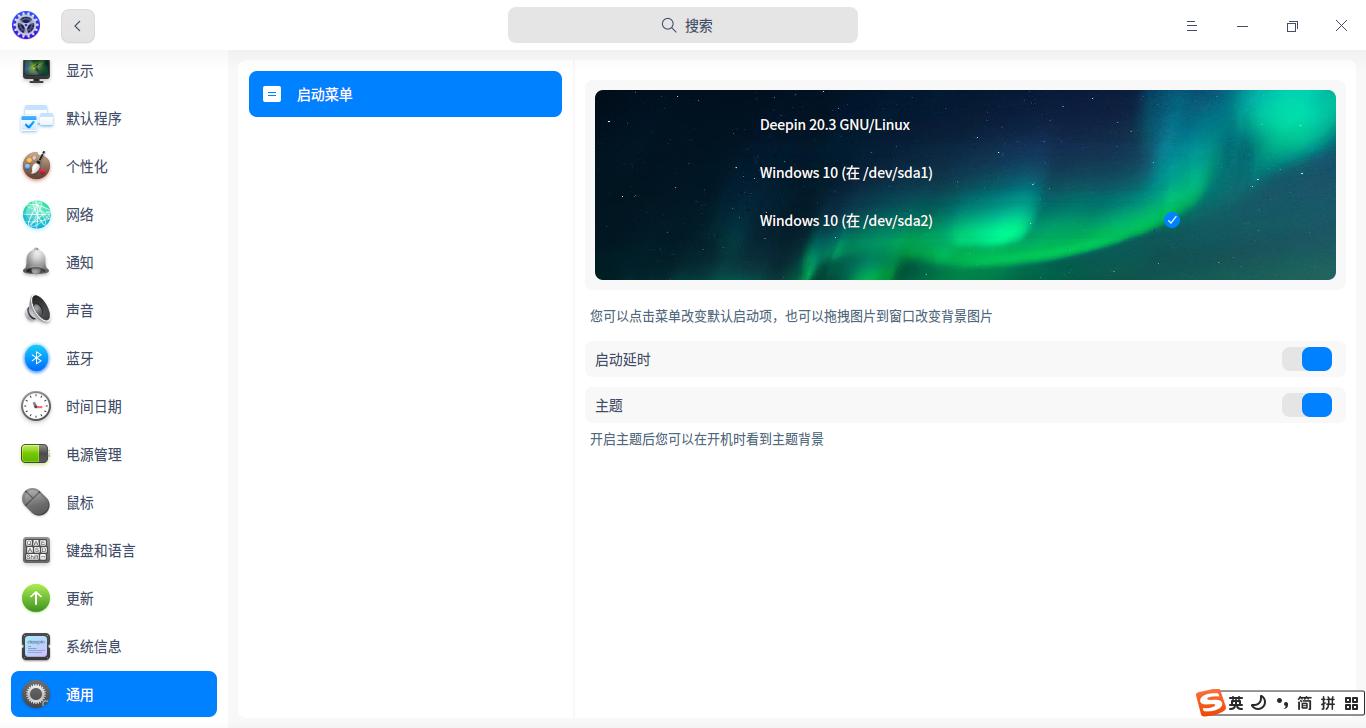Open 个性化 settings from sidebar
The image size is (1366, 728).
coord(36,166)
